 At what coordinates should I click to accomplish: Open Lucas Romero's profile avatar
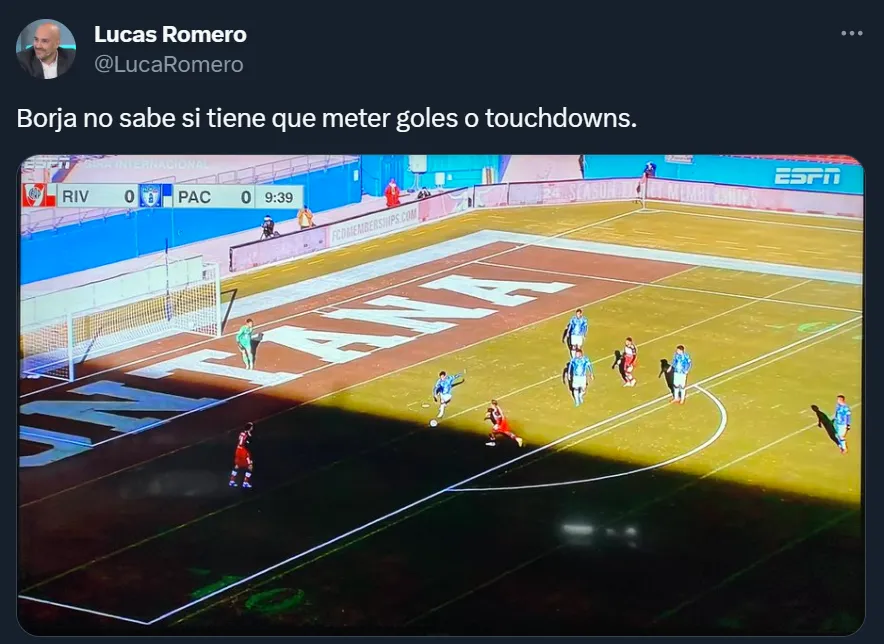tap(46, 49)
